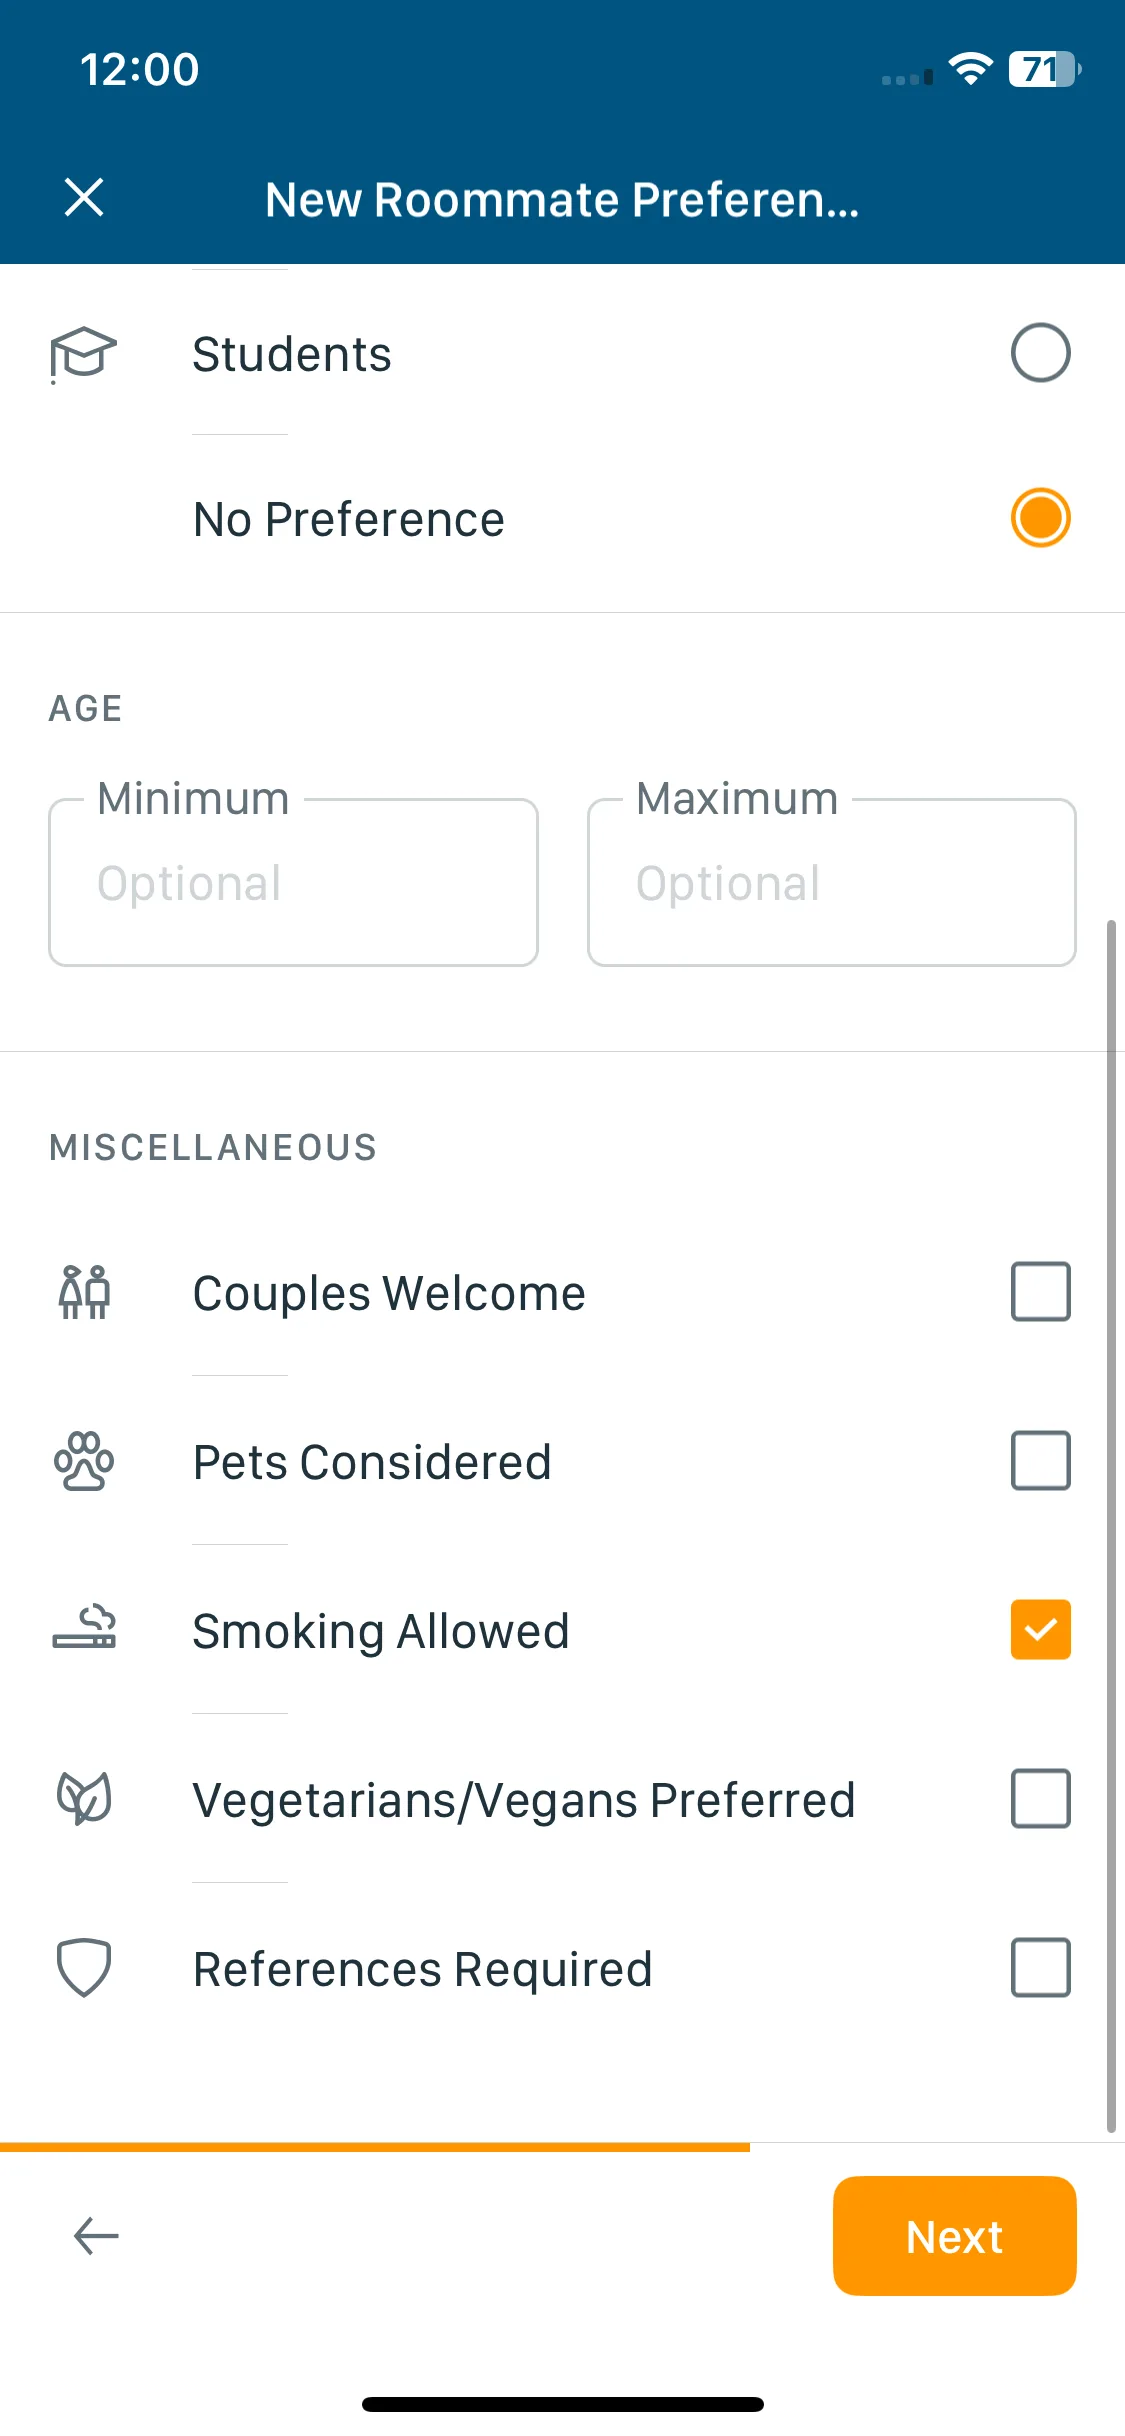This screenshot has width=1125, height=2436.
Task: Check the References Required box
Action: pyautogui.click(x=1040, y=1968)
